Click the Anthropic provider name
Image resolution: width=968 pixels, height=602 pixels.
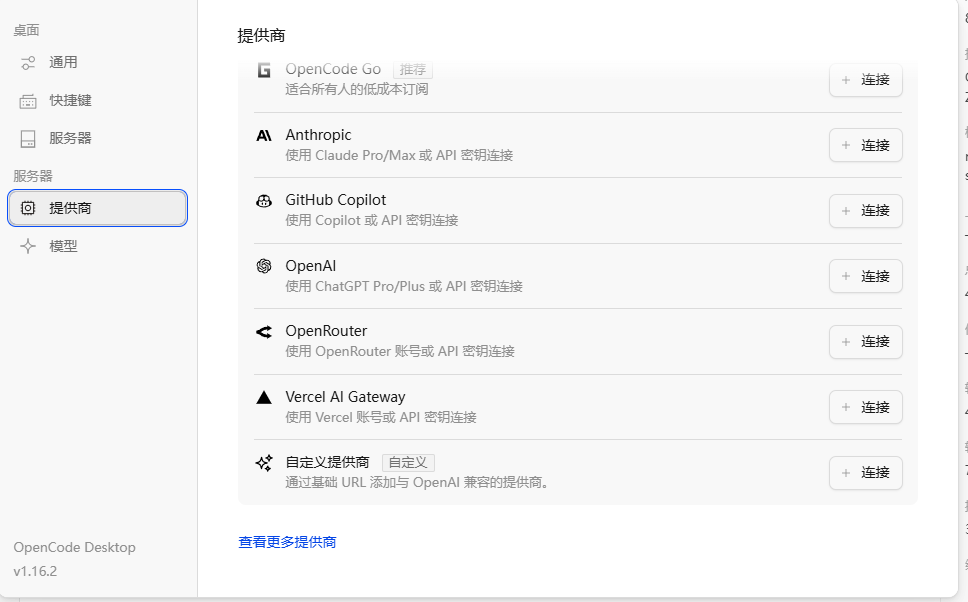click(318, 135)
